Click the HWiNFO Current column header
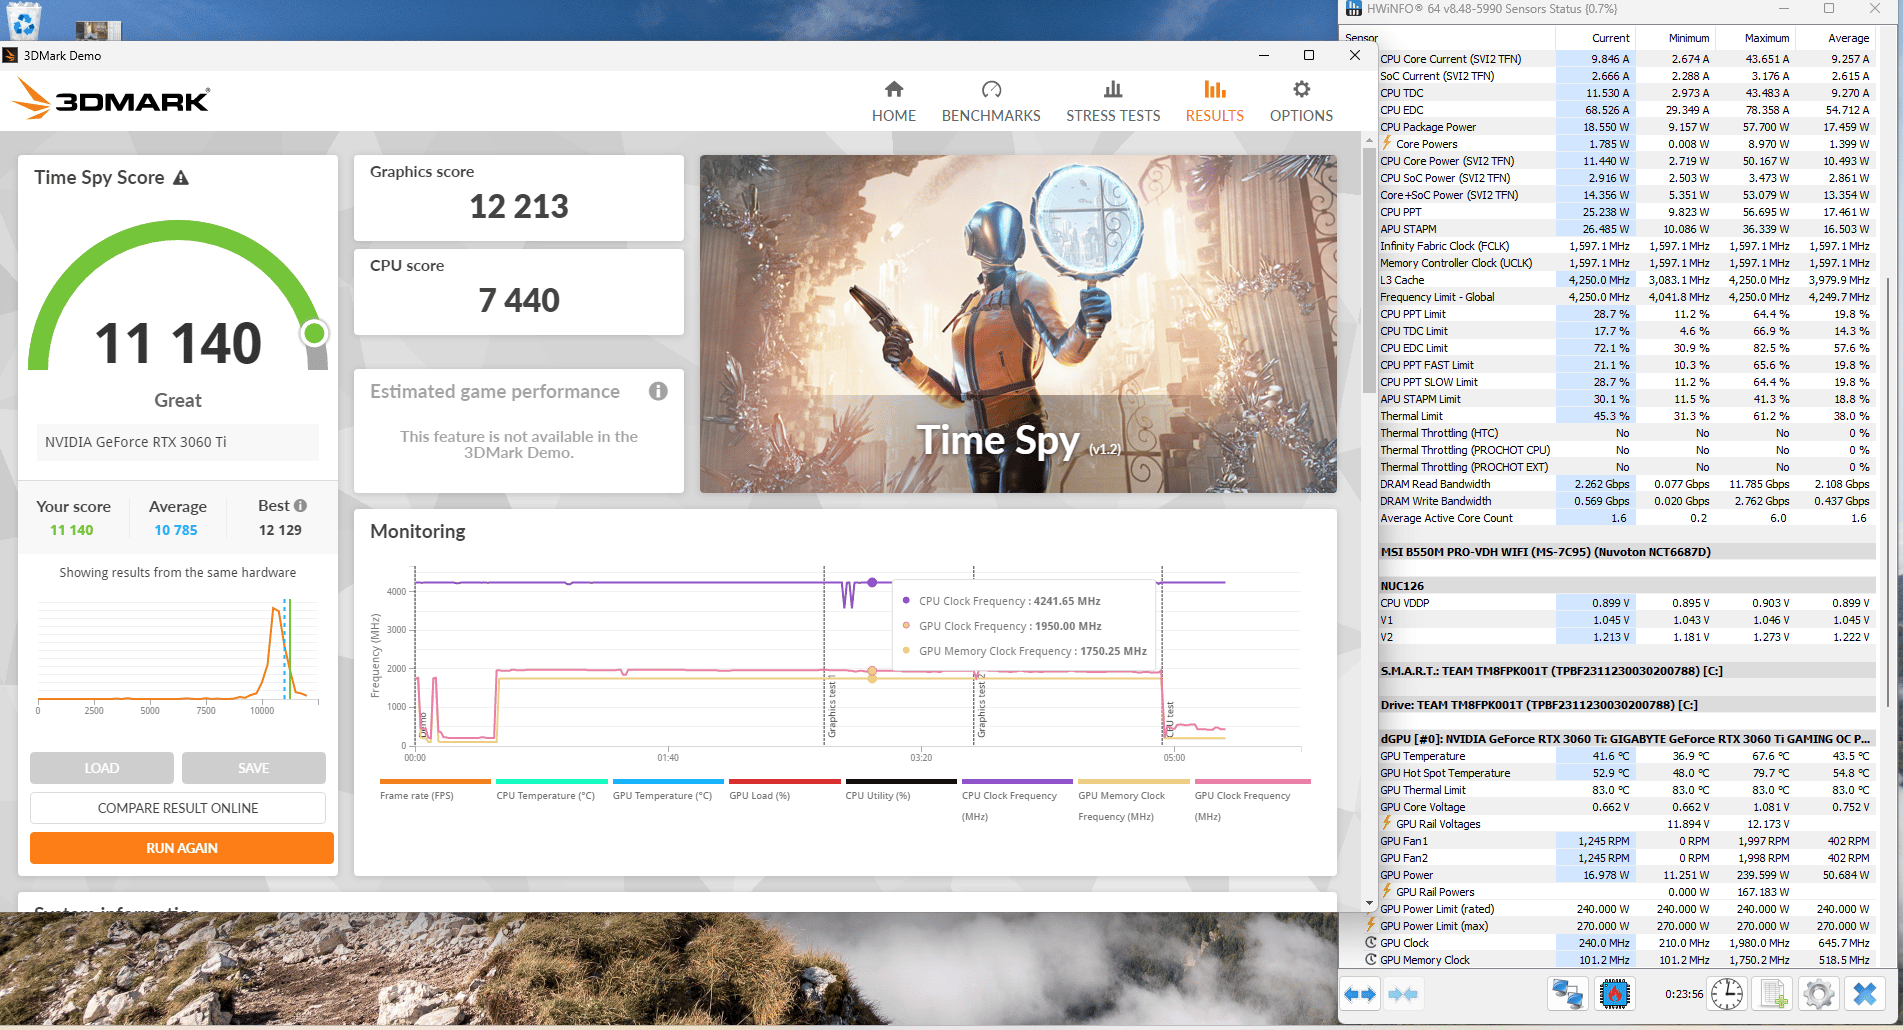Image resolution: width=1903 pixels, height=1030 pixels. point(1595,38)
